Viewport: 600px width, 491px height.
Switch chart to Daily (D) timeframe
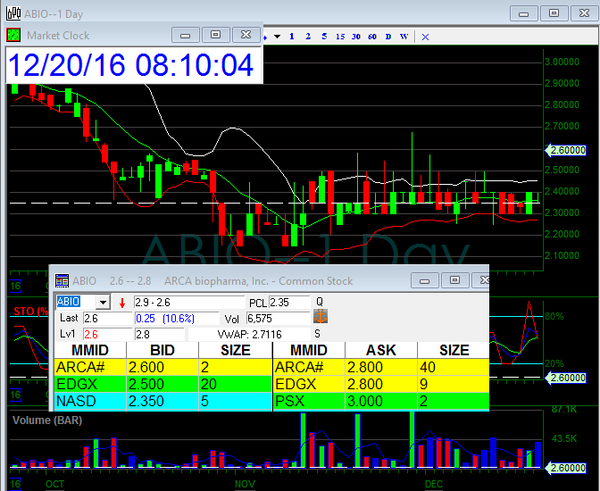pos(388,37)
